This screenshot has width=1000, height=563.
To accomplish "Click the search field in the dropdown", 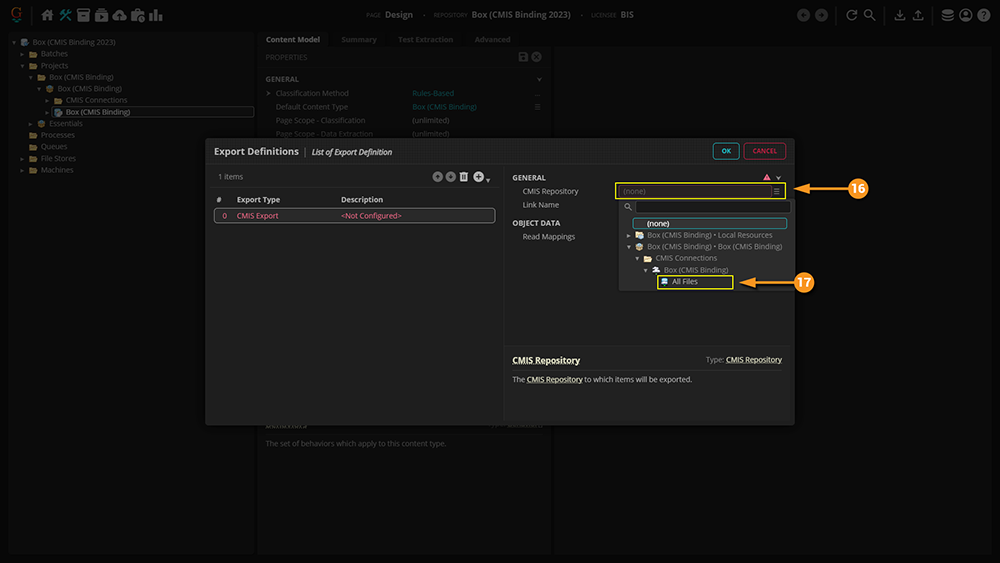I will pos(712,207).
